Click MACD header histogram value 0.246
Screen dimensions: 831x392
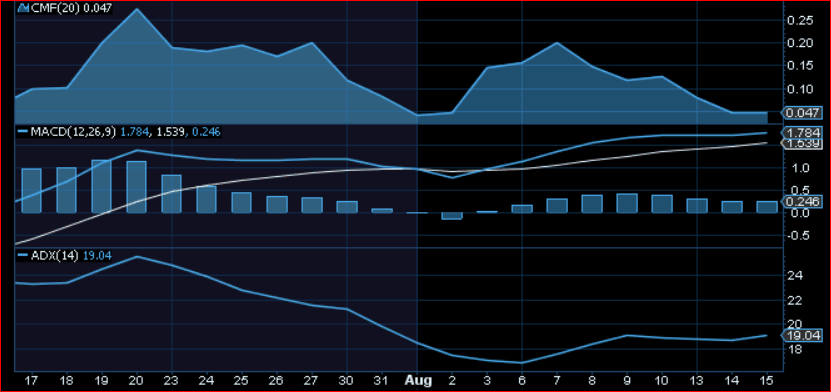207,132
